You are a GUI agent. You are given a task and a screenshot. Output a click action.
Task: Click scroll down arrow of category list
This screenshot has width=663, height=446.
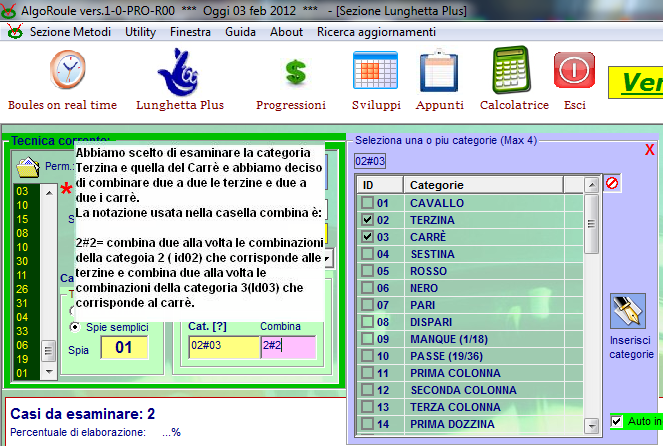coord(592,425)
